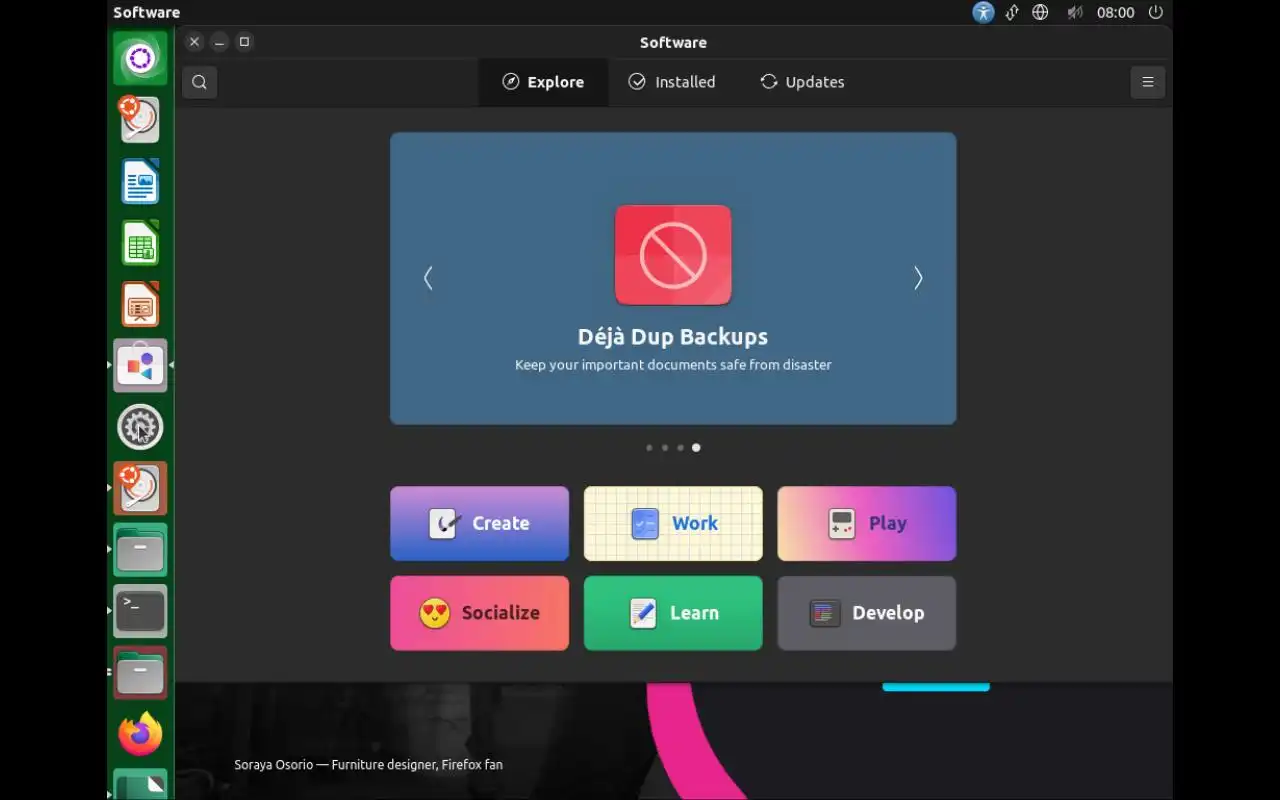Select the third carousel page dot
This screenshot has width=1280, height=800.
(680, 448)
